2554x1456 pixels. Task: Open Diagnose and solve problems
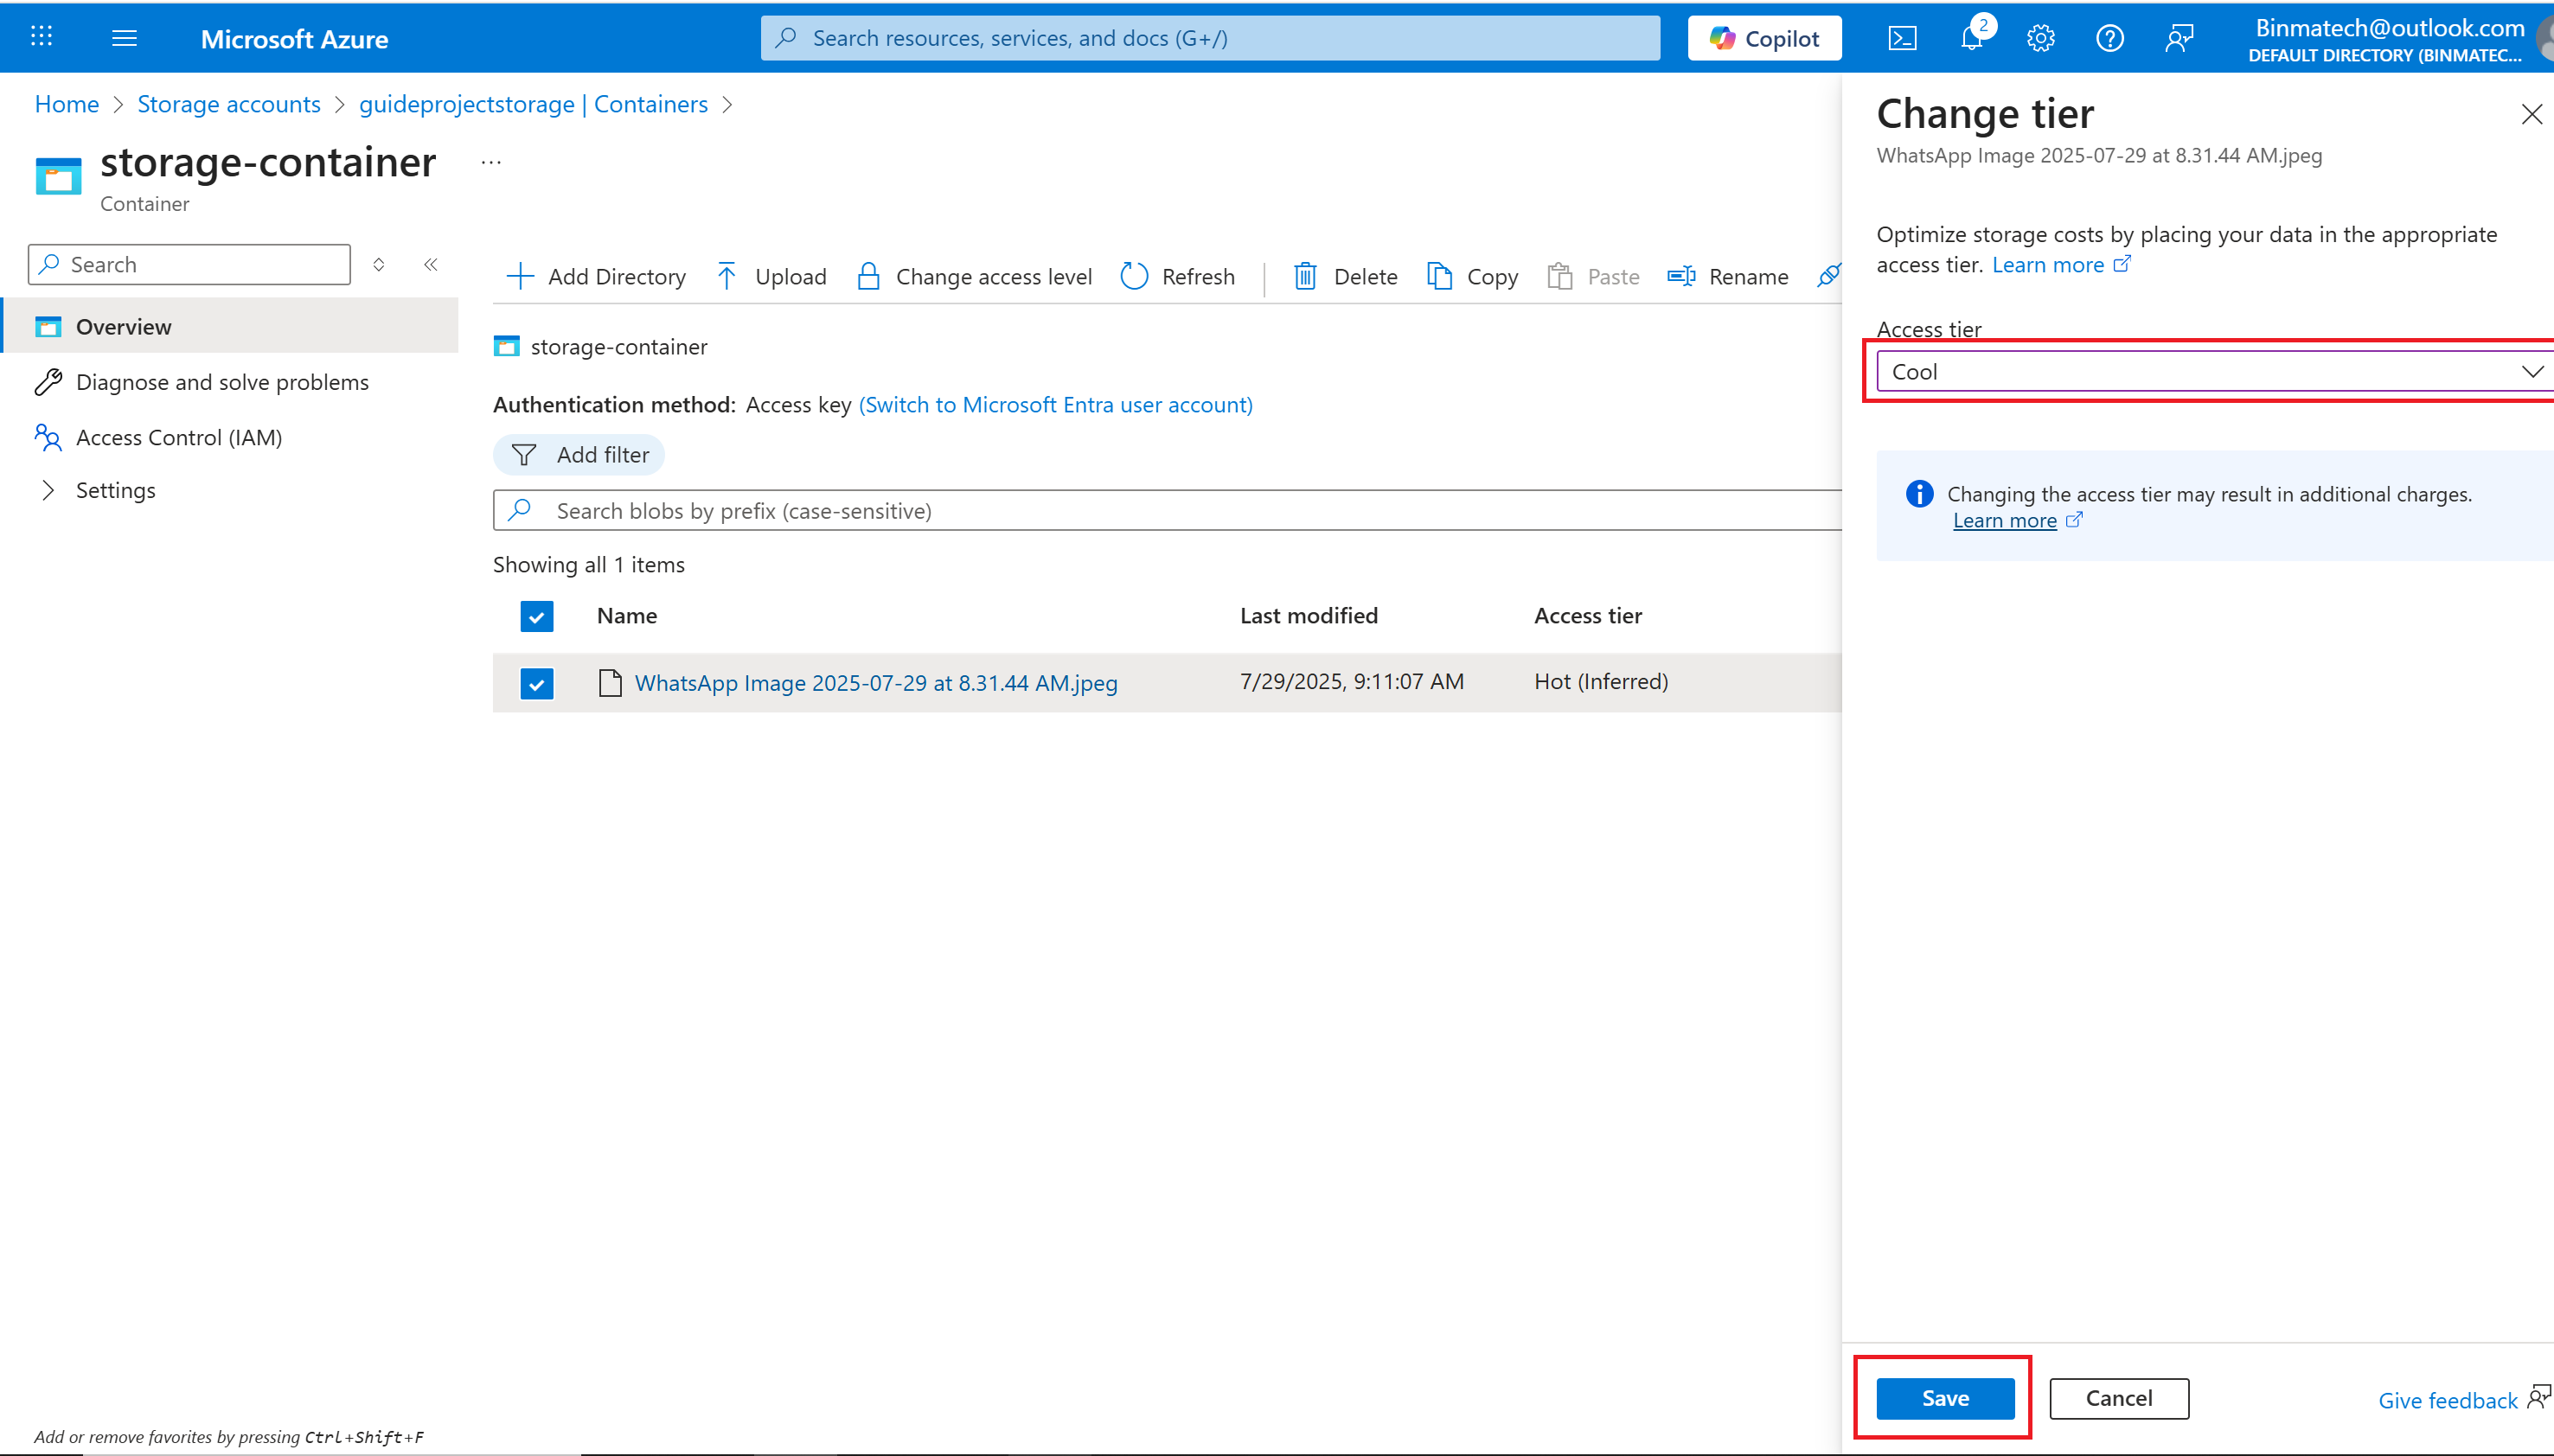click(222, 382)
